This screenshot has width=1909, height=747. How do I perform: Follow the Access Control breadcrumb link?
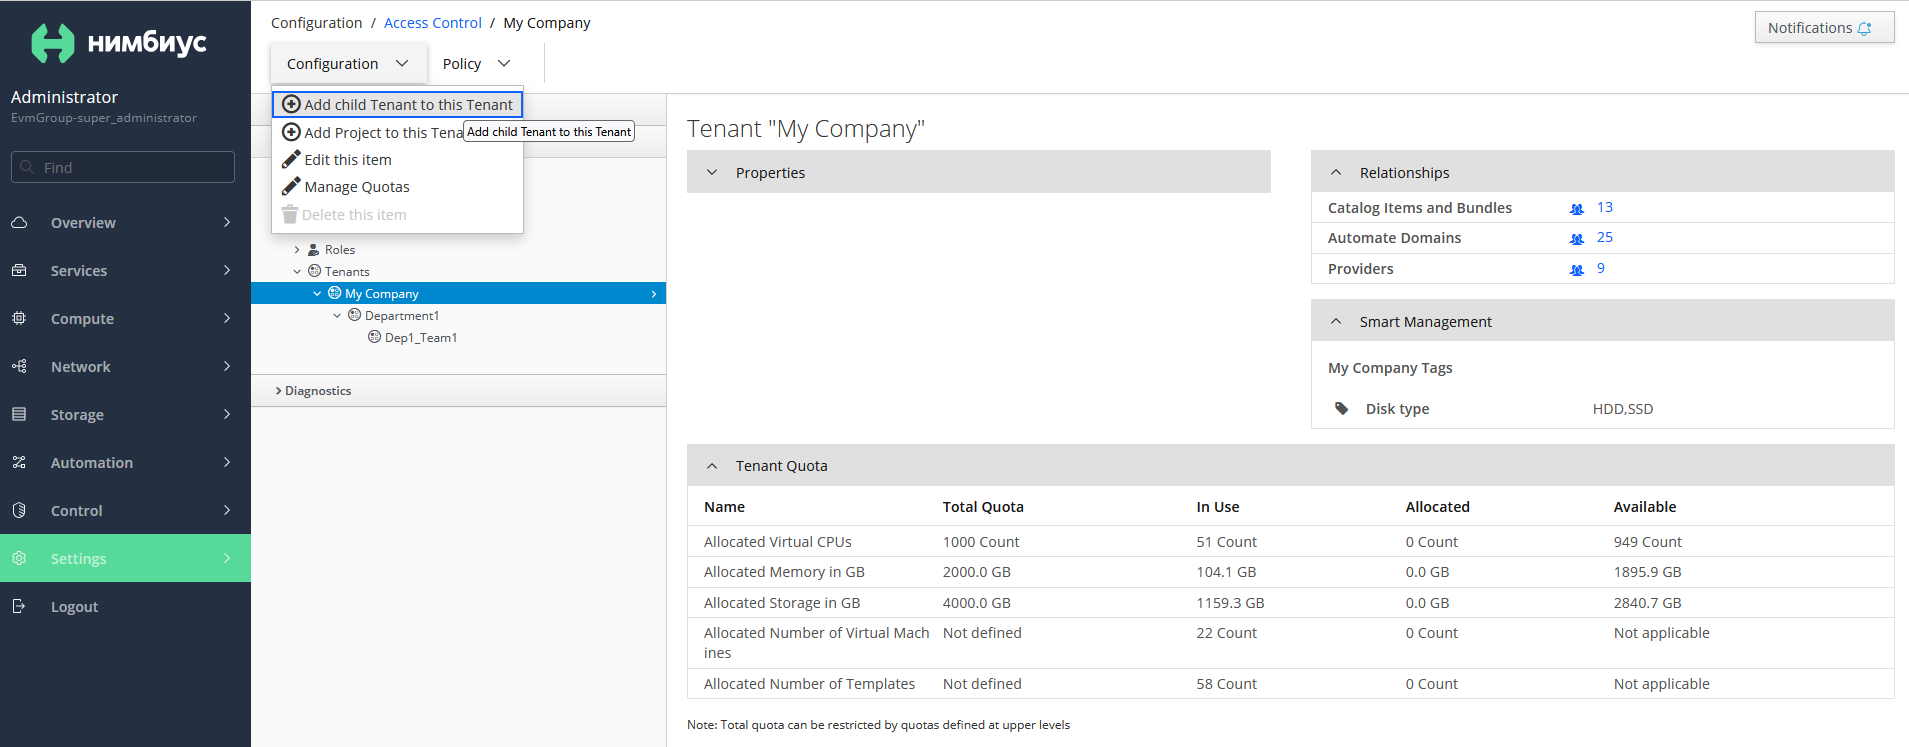(x=432, y=22)
